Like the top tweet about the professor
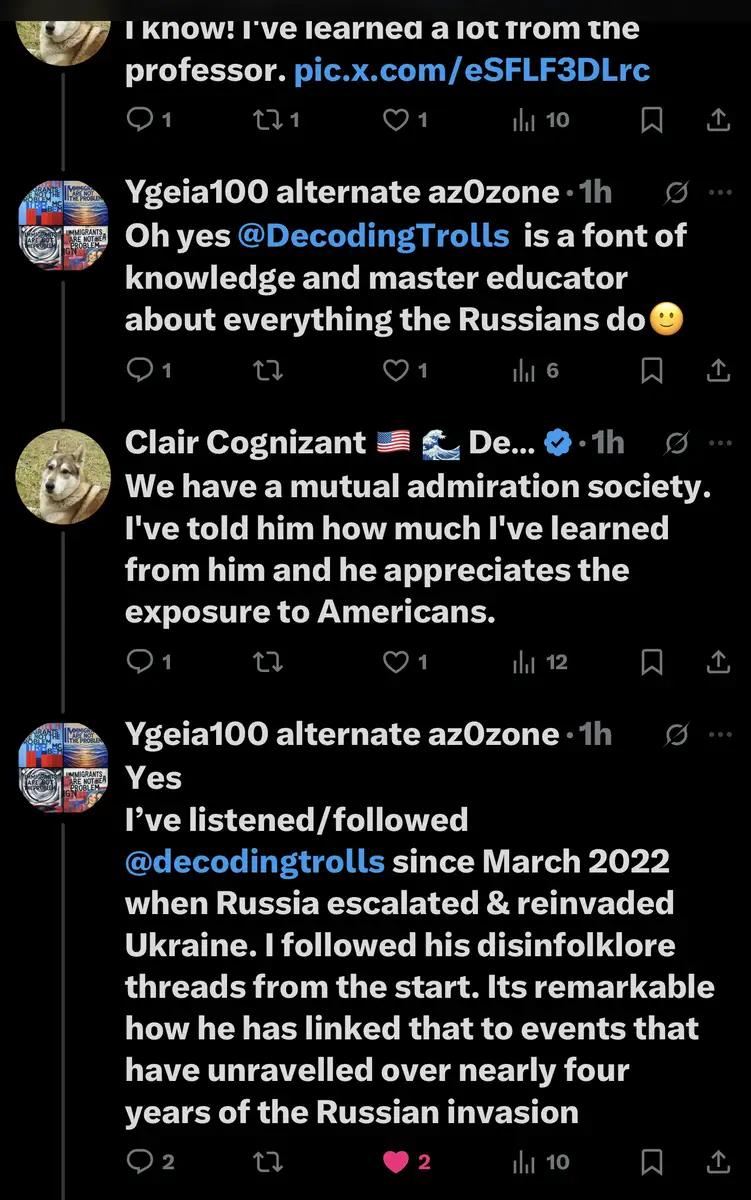Screen dimensions: 751x1200 (398, 121)
